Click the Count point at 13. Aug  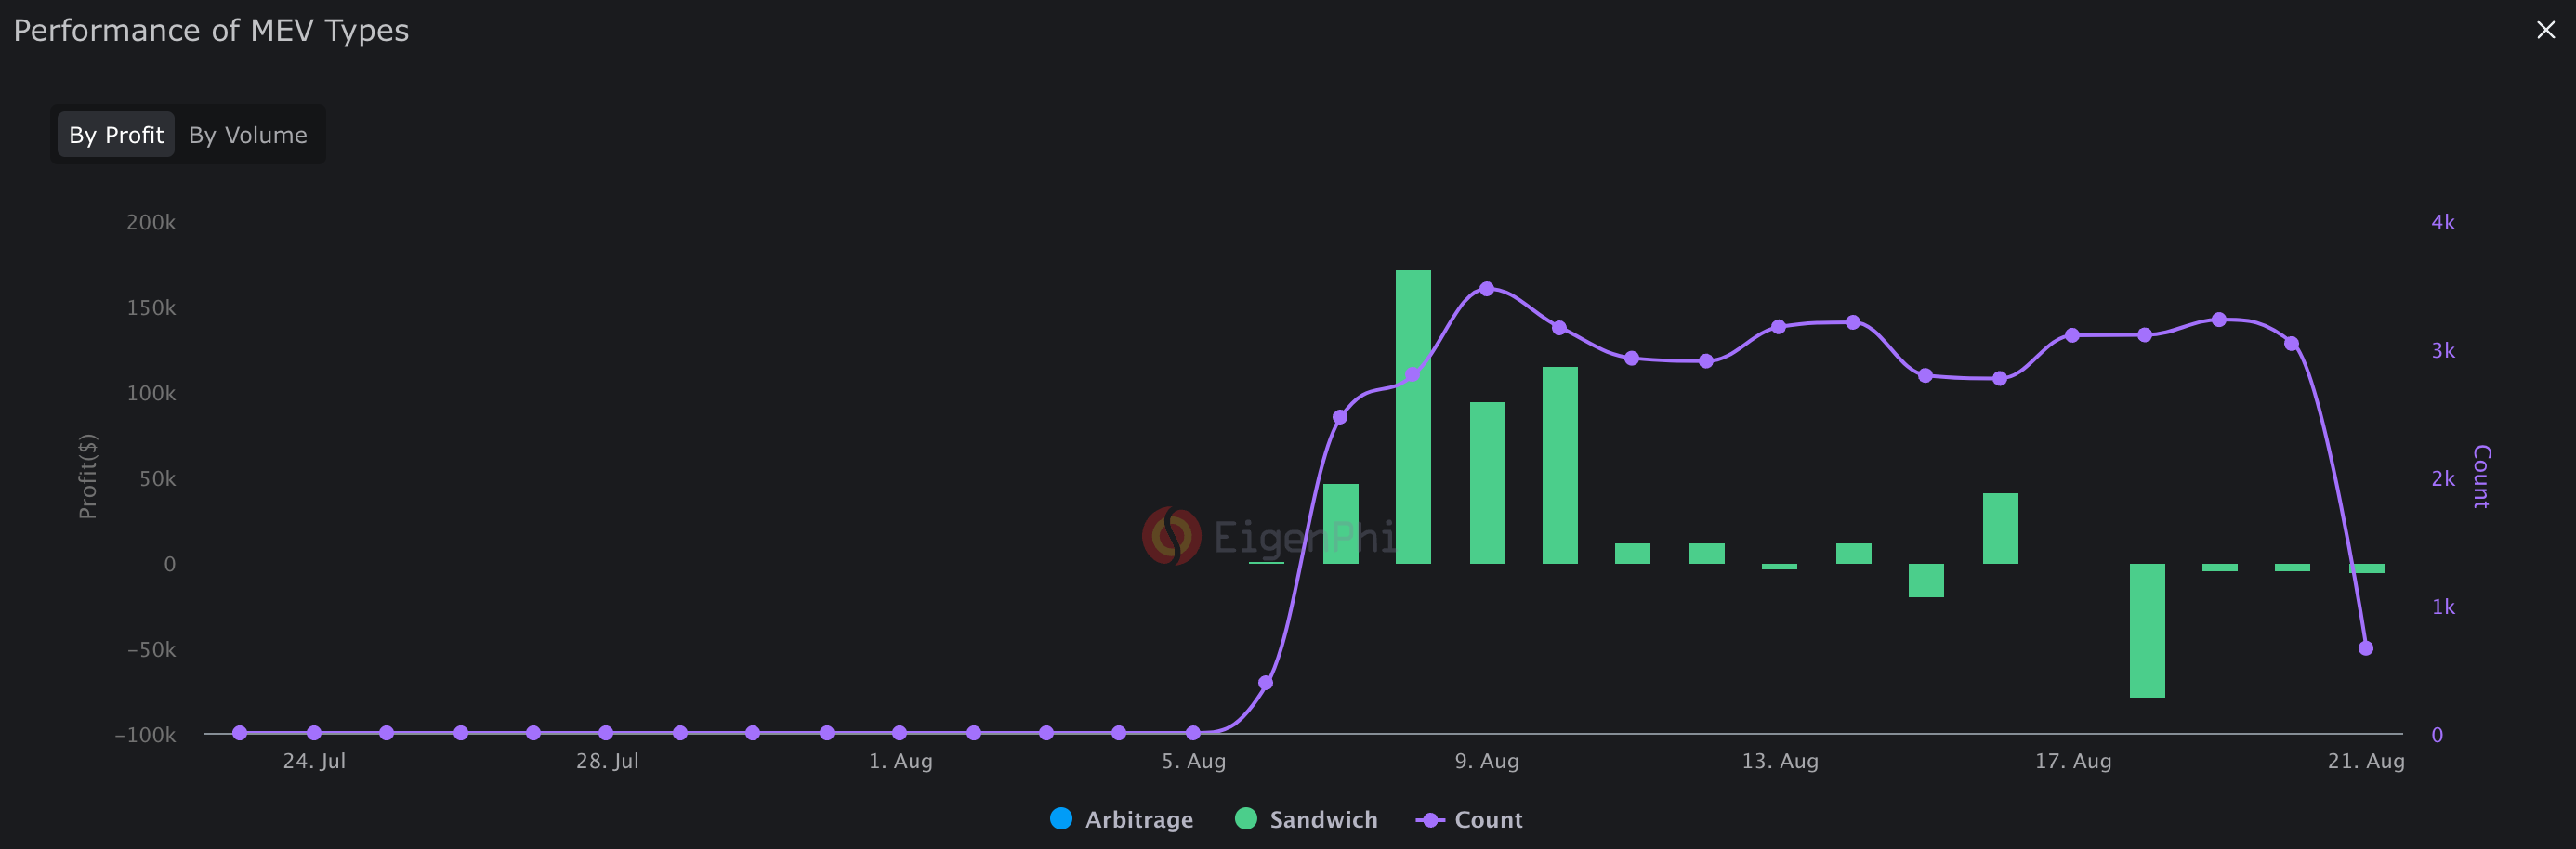pos(1779,327)
